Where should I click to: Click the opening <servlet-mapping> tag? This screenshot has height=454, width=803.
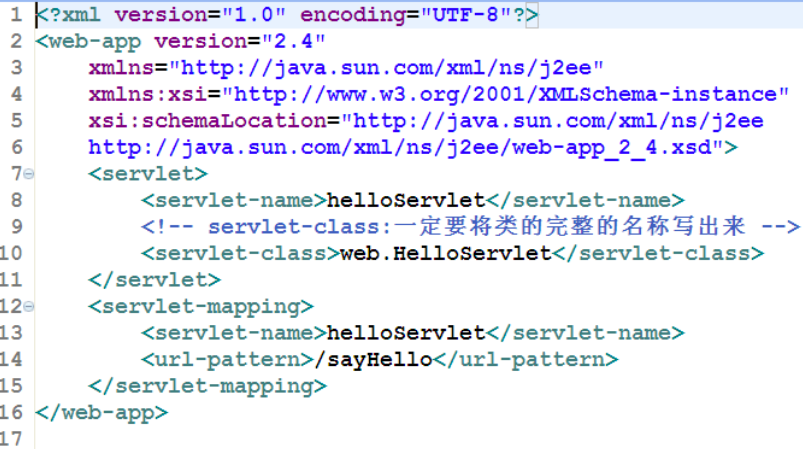[x=201, y=307]
